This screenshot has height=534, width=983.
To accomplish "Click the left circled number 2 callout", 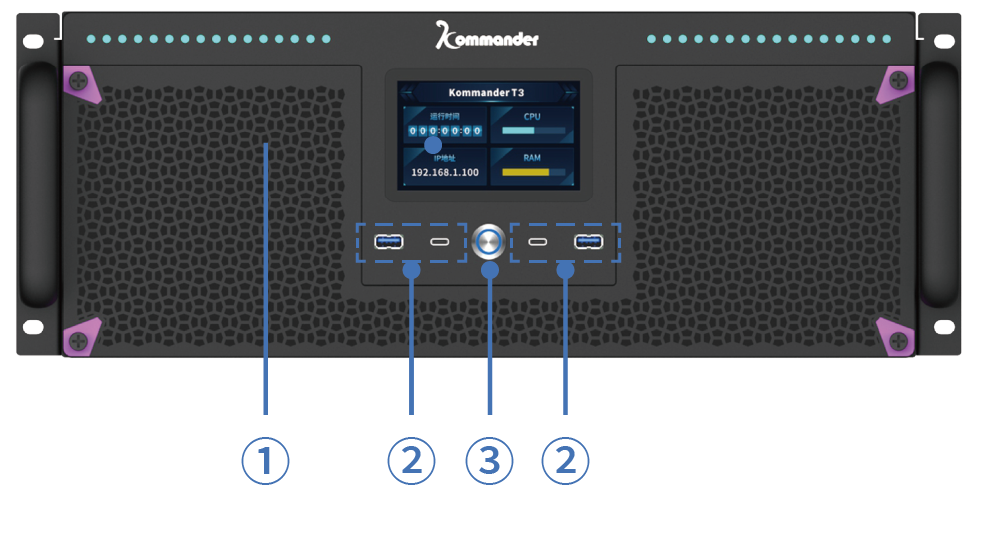I will coord(411,461).
